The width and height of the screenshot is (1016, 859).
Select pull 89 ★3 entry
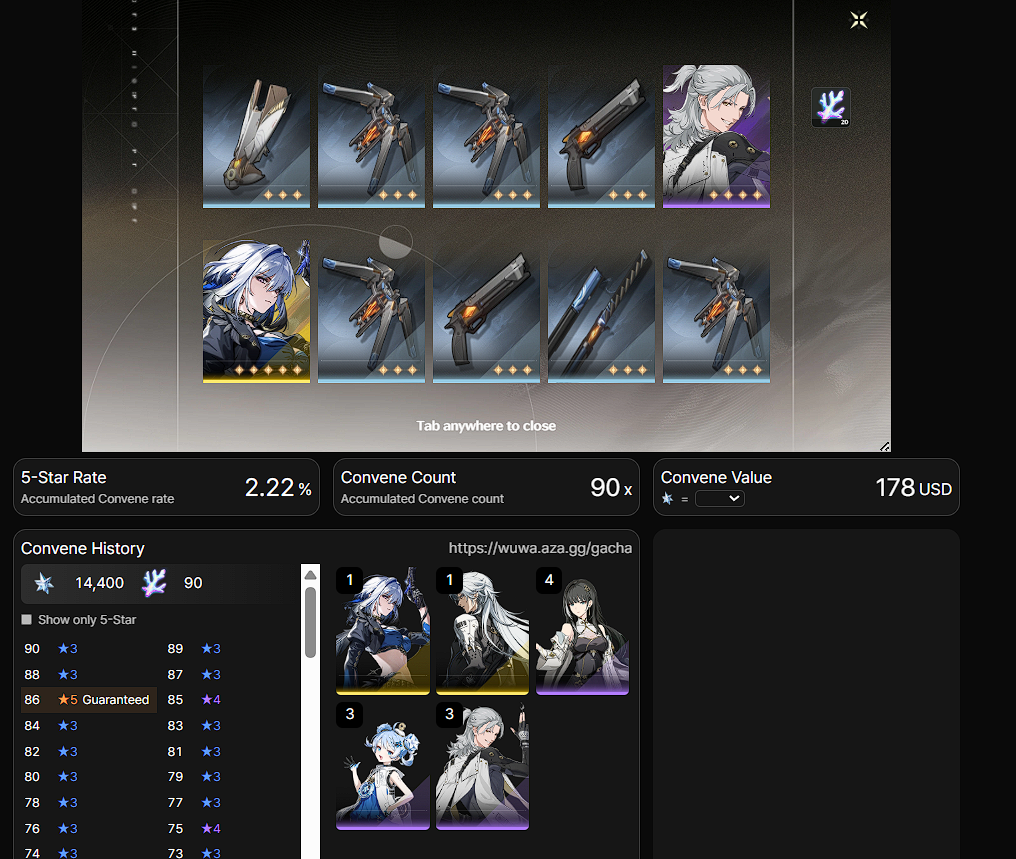pos(194,648)
